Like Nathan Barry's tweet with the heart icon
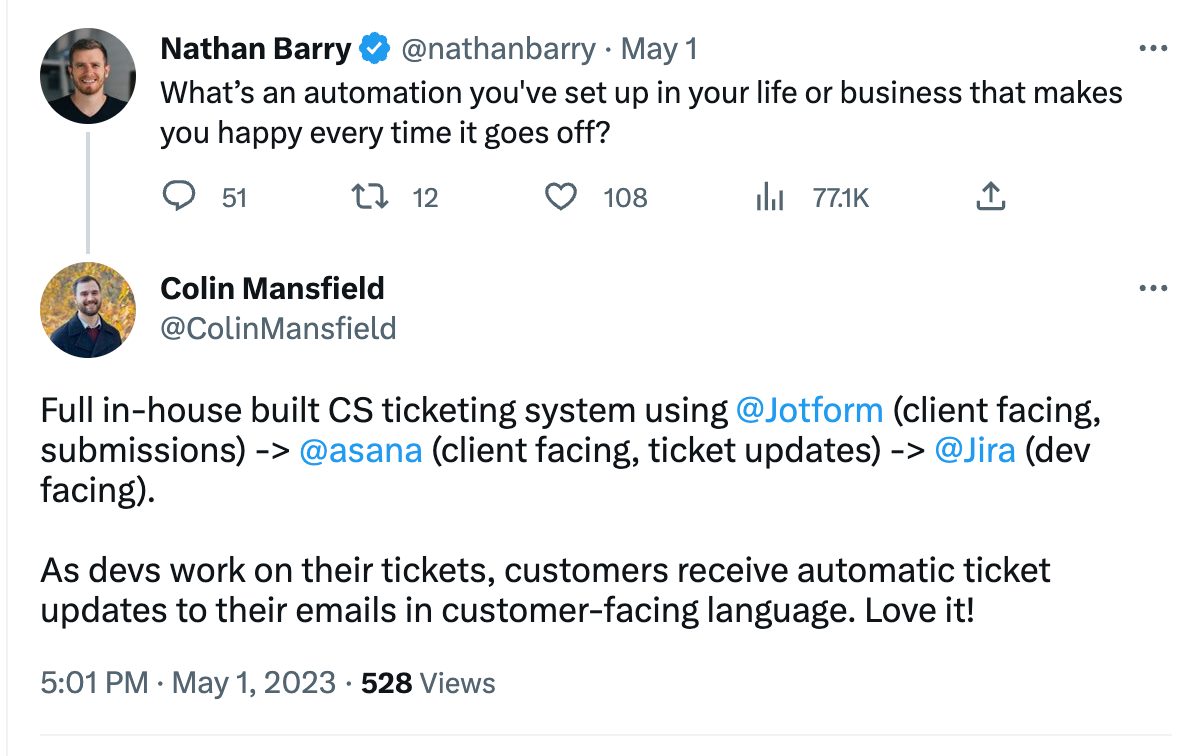Image resolution: width=1194 pixels, height=756 pixels. coord(561,197)
